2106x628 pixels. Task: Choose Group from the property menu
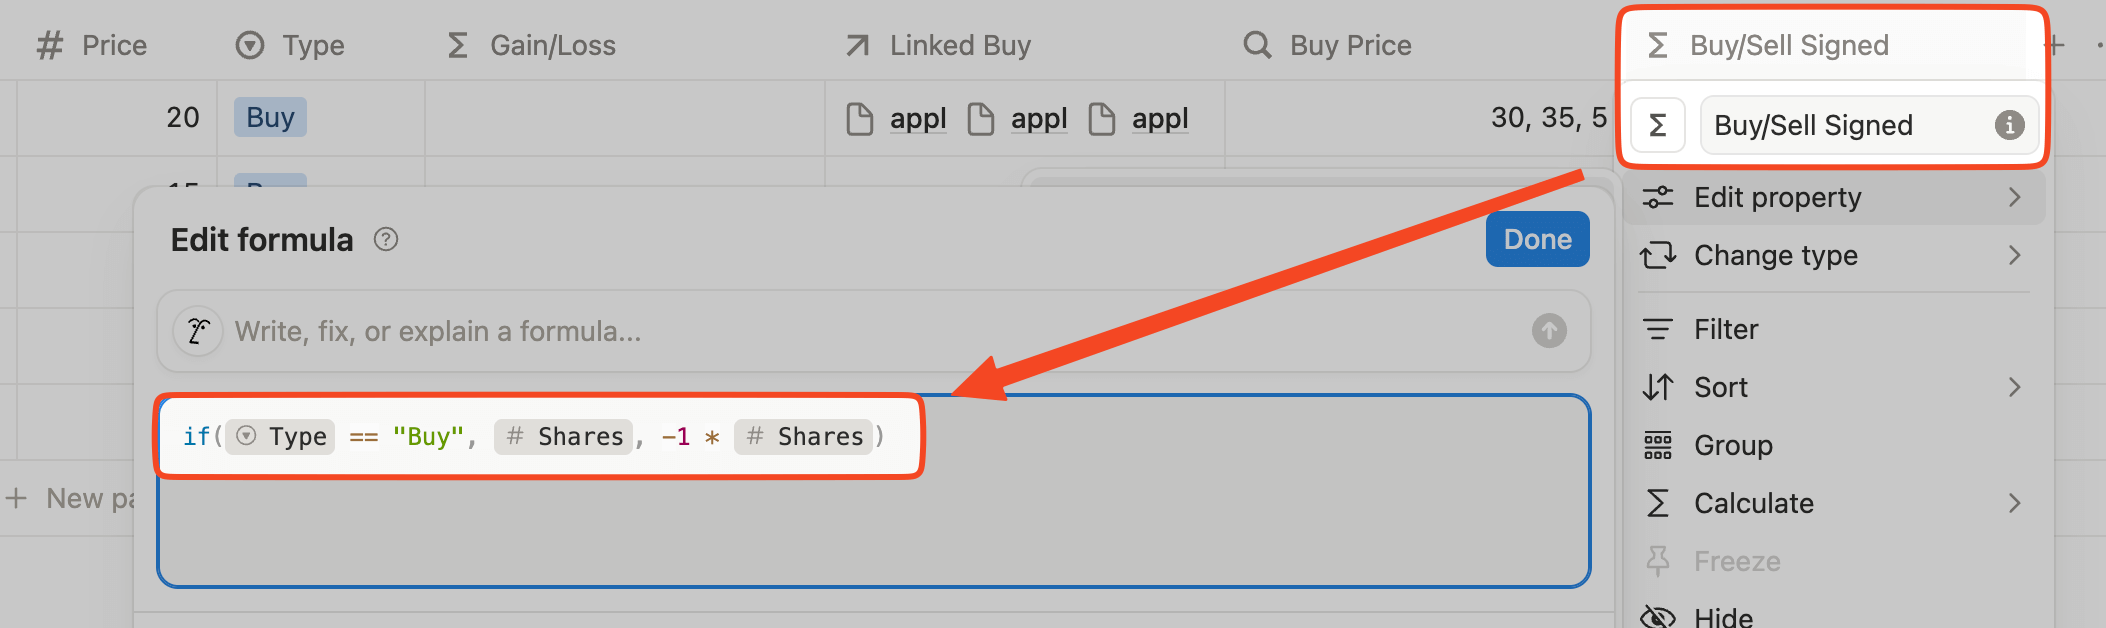pyautogui.click(x=1733, y=445)
